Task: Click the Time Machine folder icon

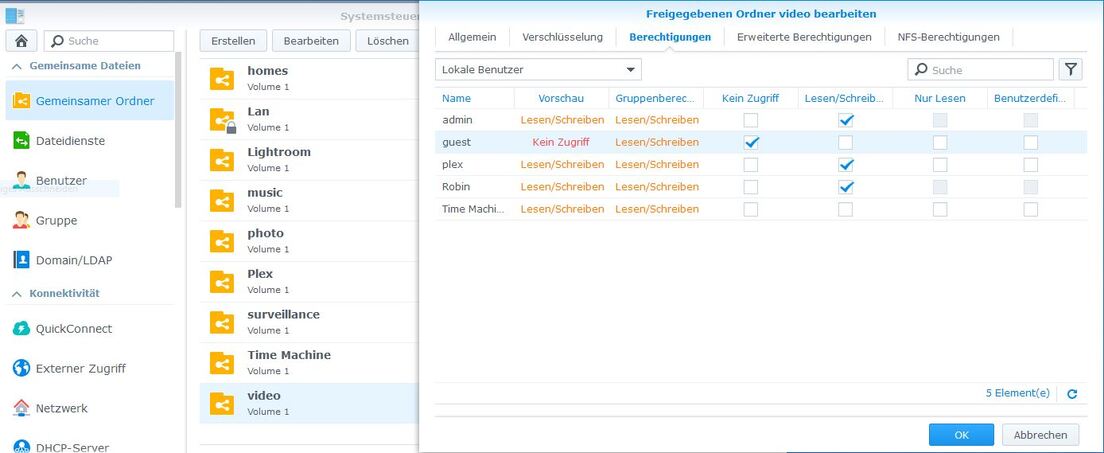Action: (x=222, y=363)
